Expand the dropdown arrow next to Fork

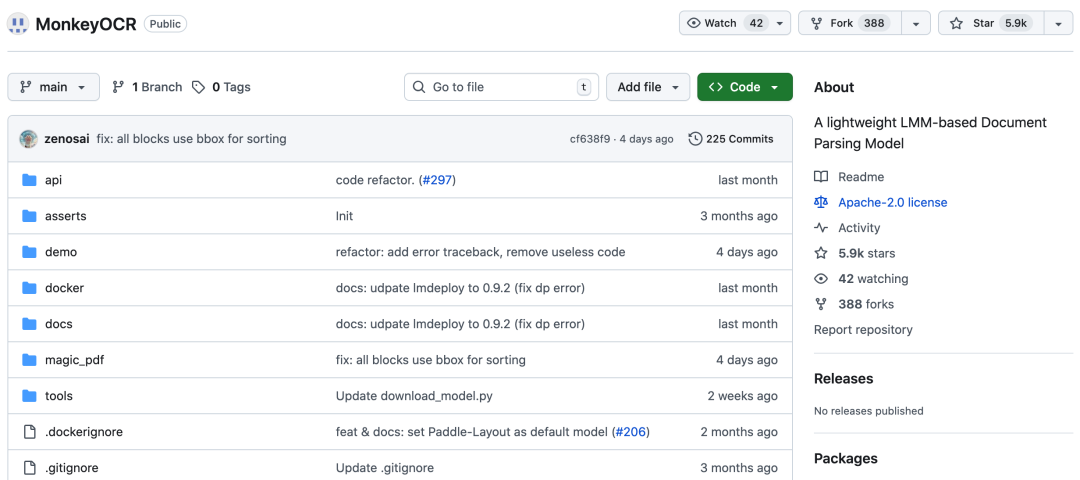click(916, 23)
